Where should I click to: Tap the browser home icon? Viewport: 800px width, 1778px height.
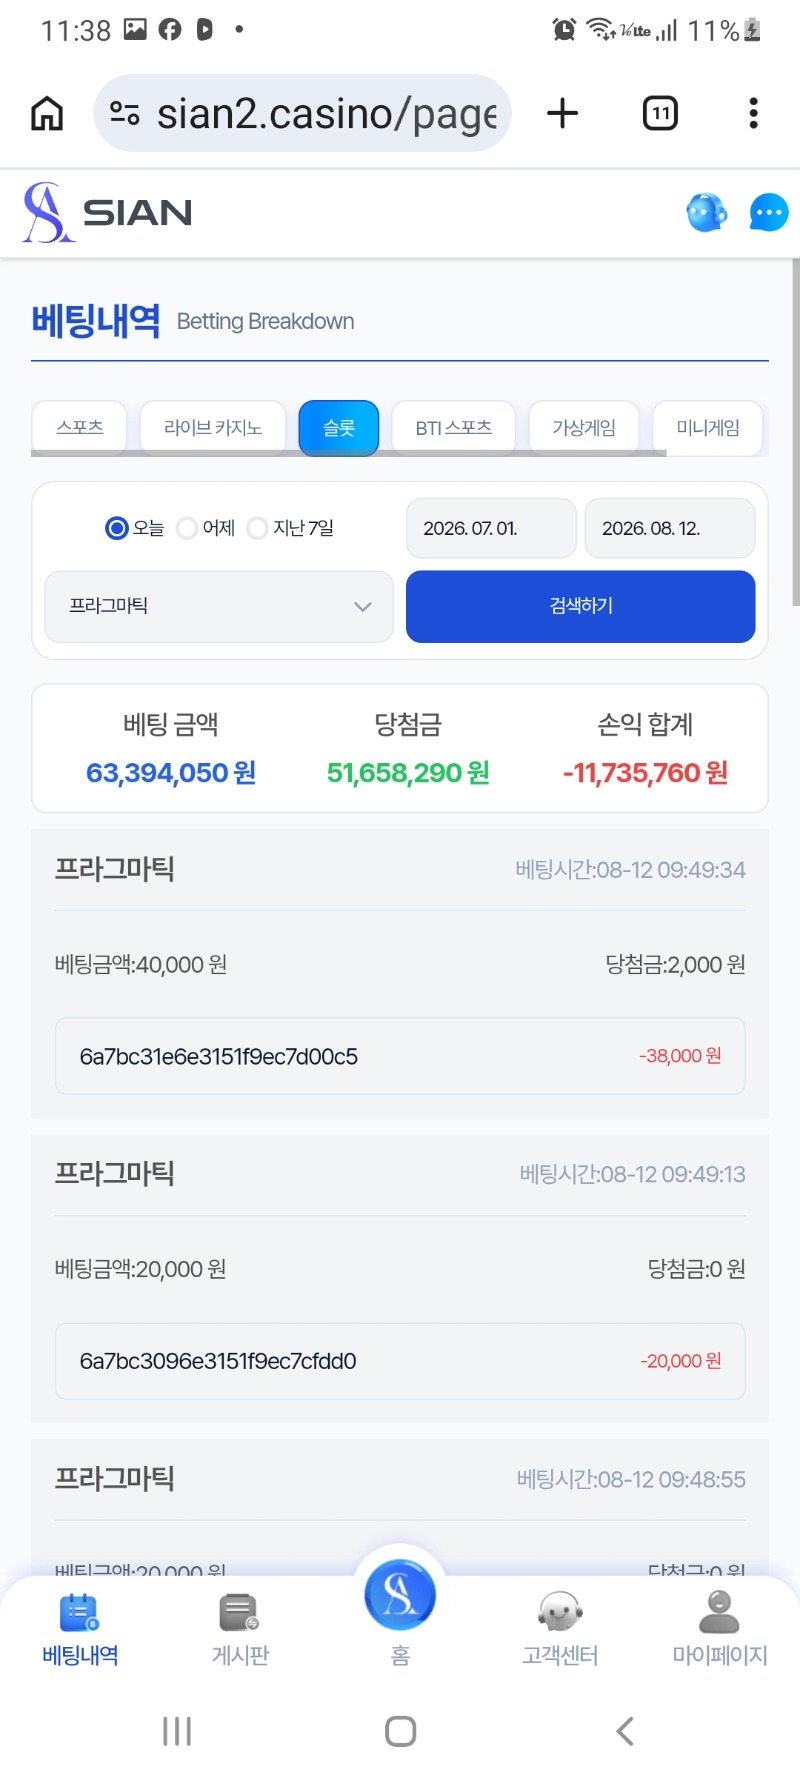(47, 114)
